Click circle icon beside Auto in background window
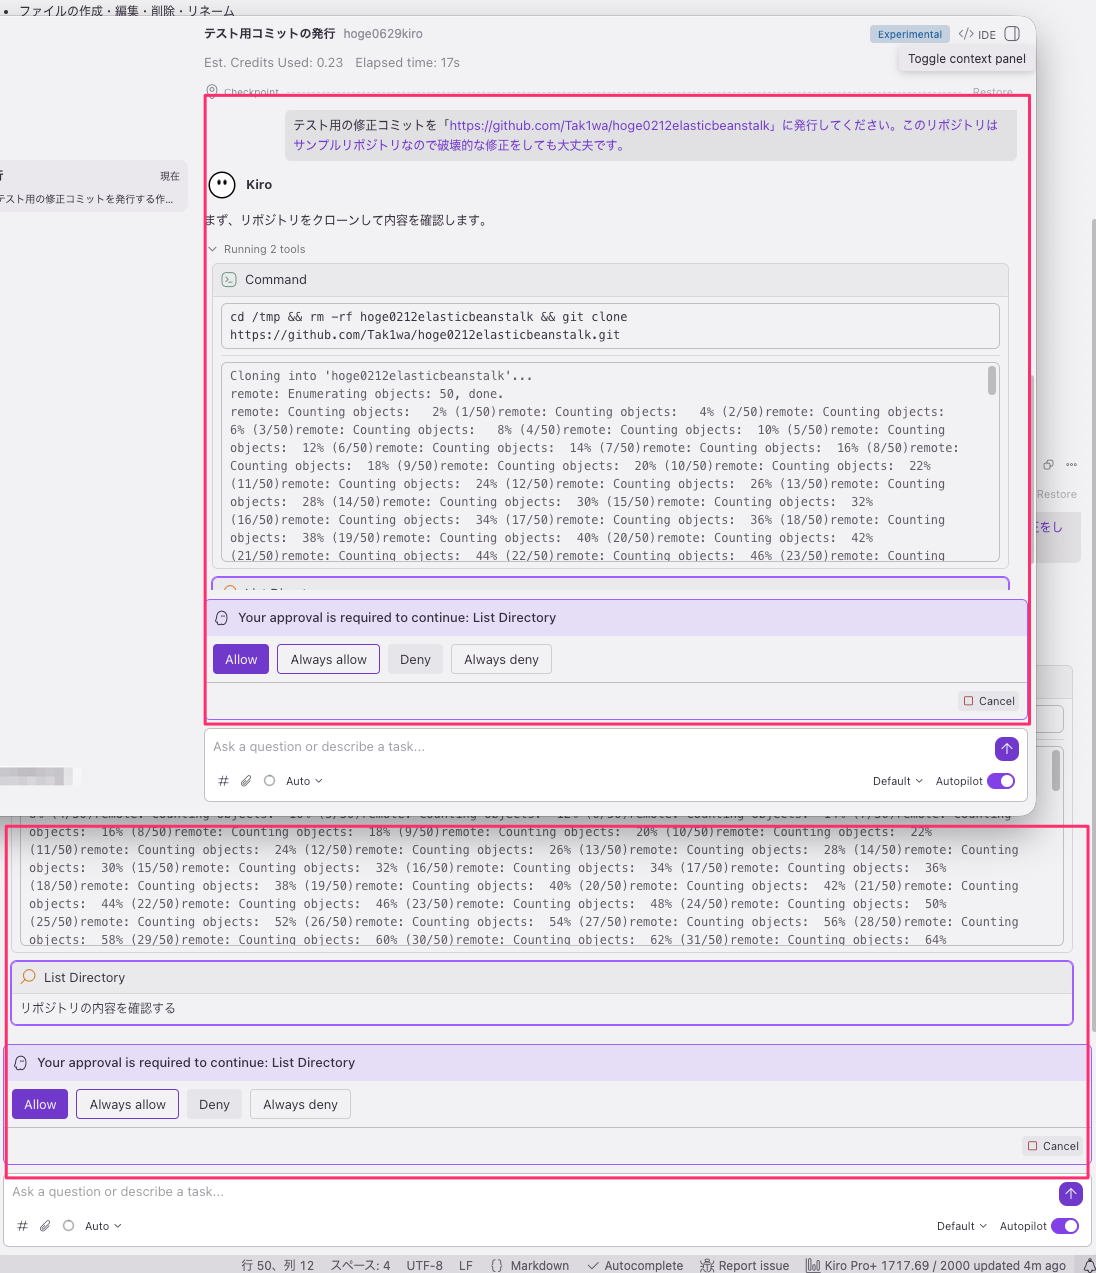Screen dimensions: 1096x1273 coord(68,1226)
